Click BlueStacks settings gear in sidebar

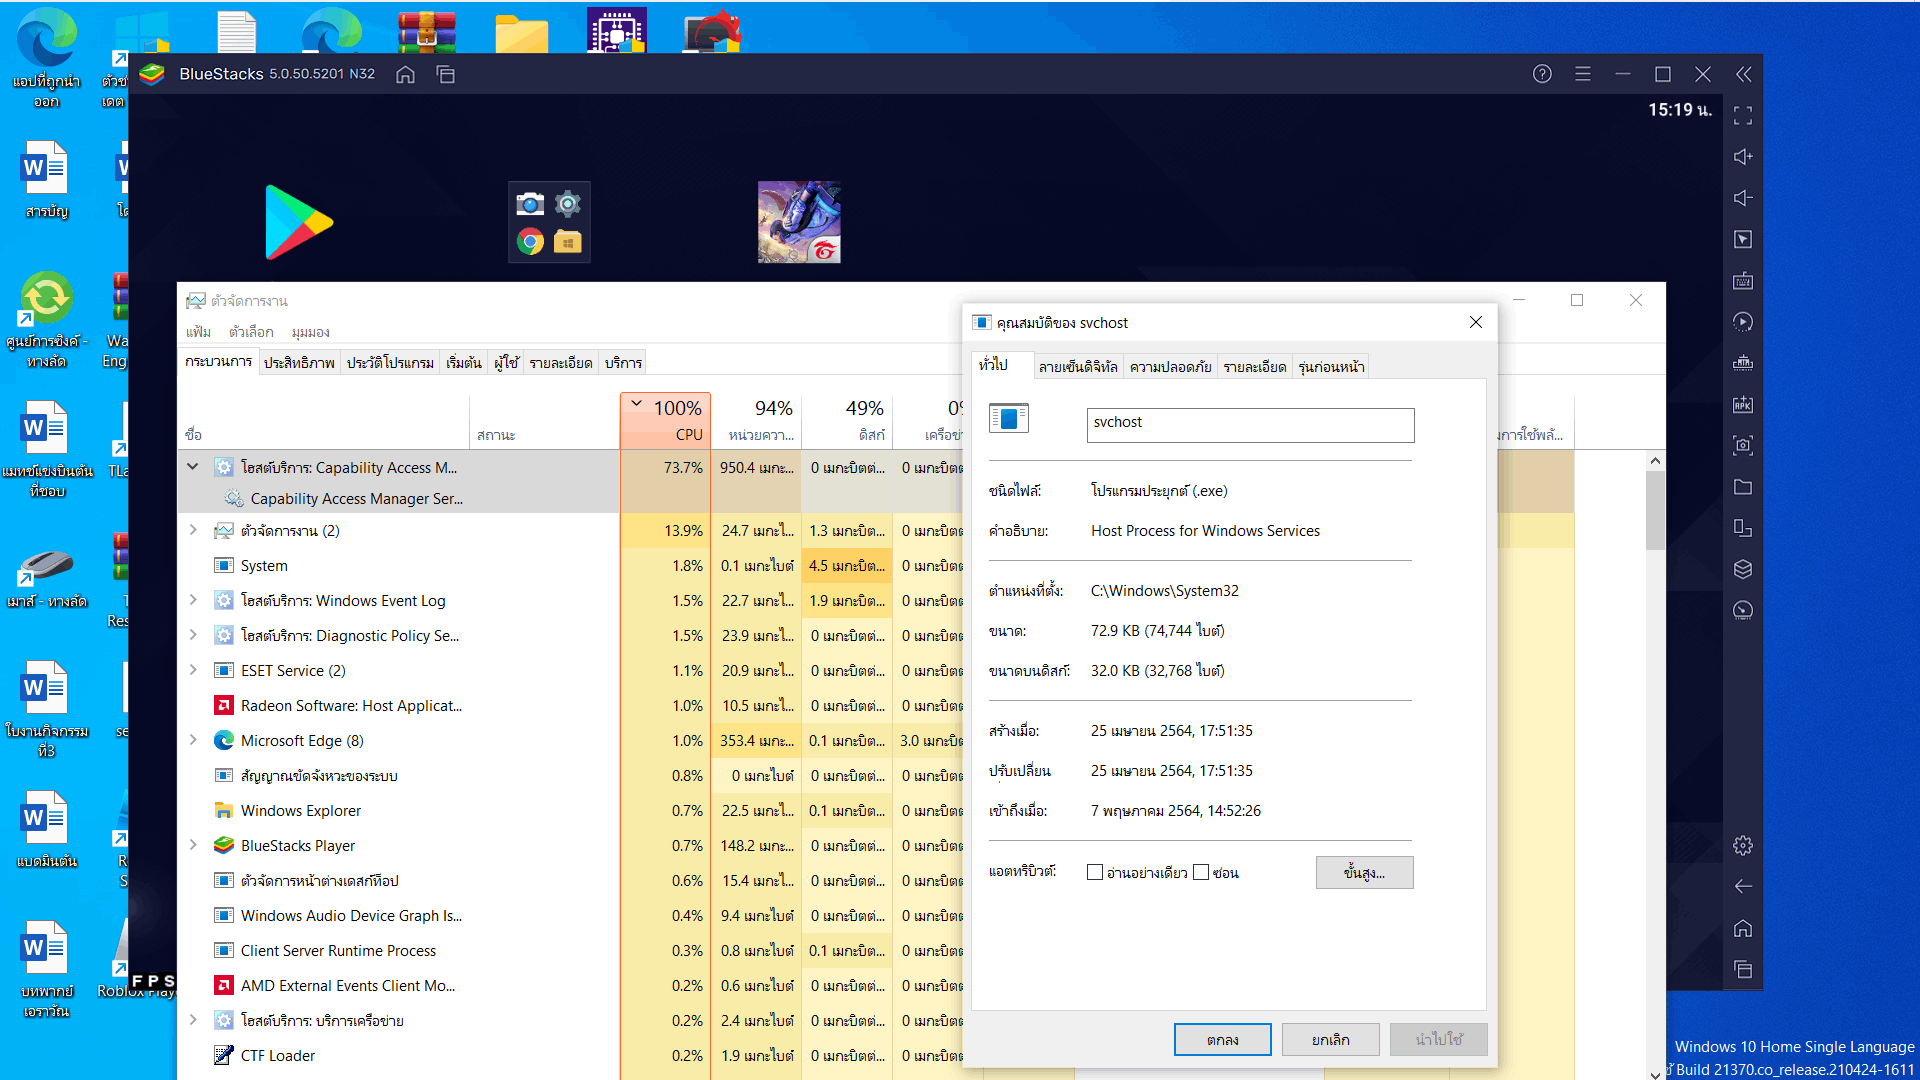(1743, 846)
